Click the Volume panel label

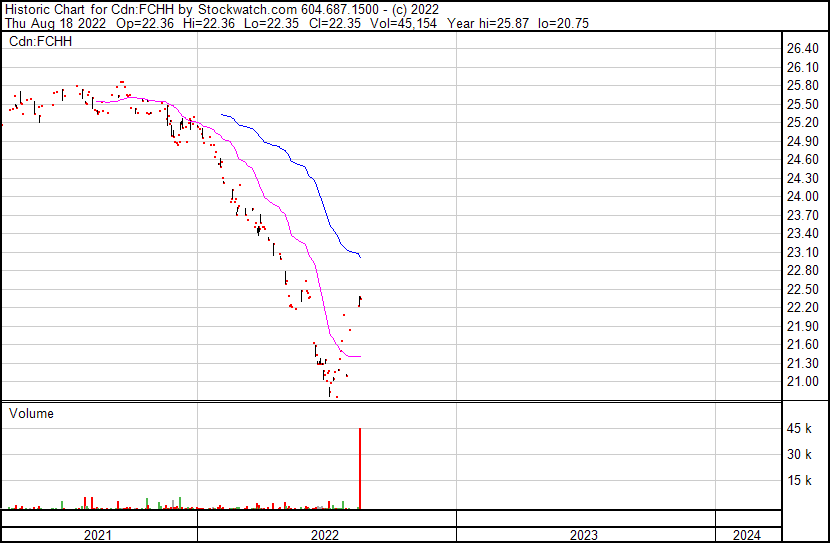(31, 413)
